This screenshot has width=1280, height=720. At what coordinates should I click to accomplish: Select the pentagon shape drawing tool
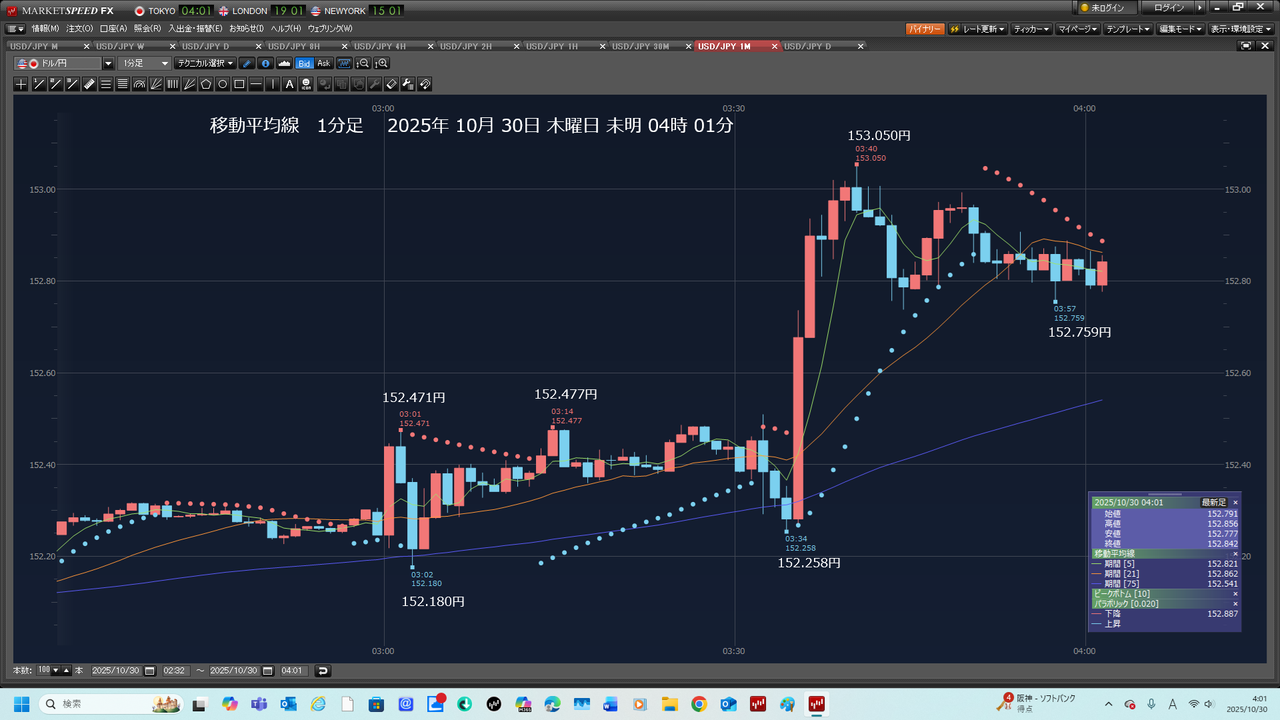pyautogui.click(x=206, y=84)
